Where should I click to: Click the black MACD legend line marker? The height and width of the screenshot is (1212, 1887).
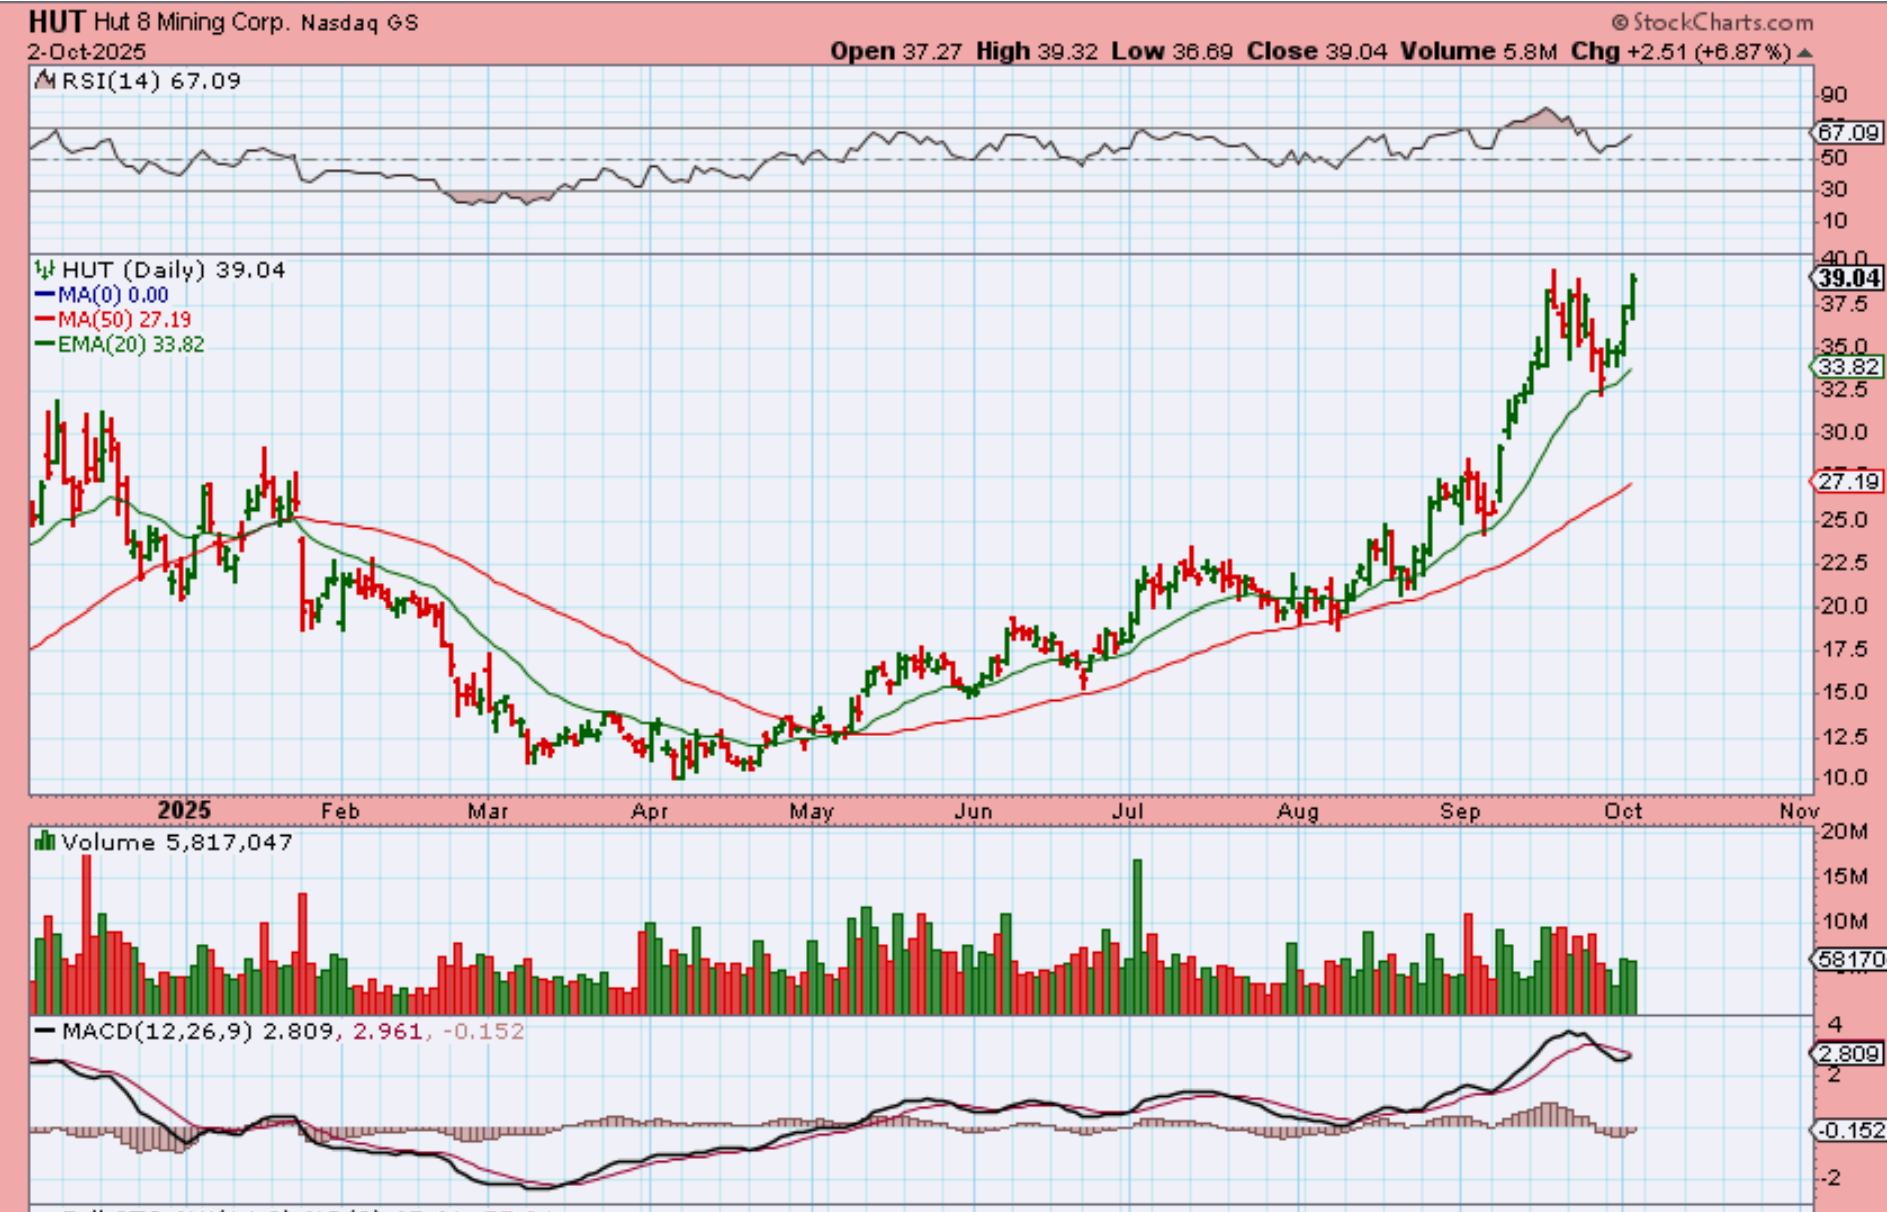(44, 1031)
